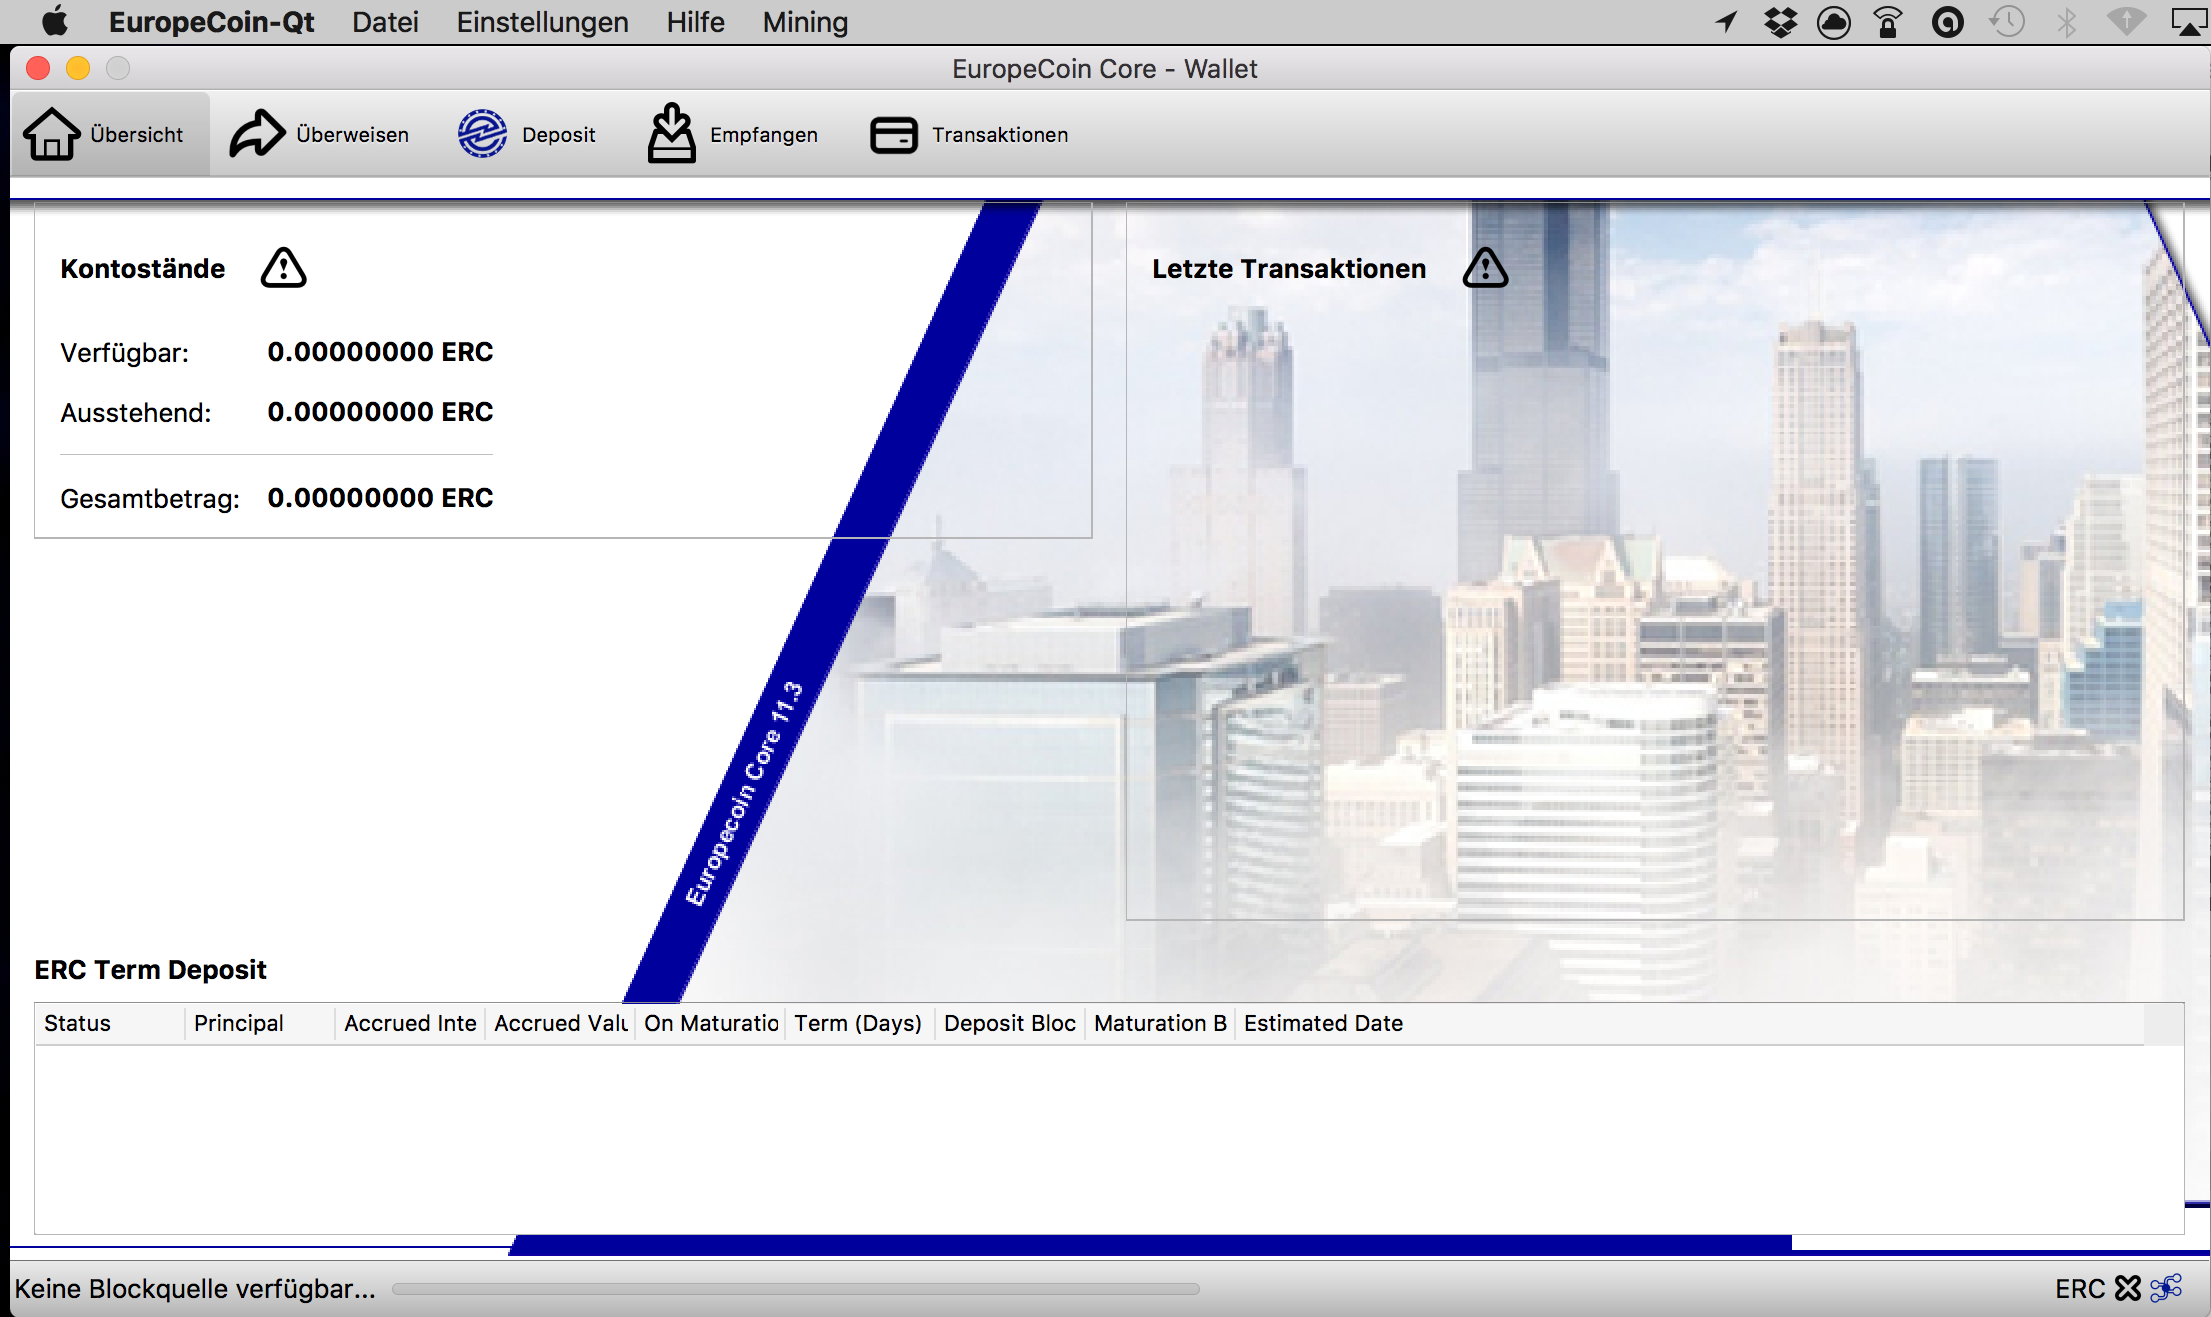Click the circular G menu bar icon

pos(1948,22)
